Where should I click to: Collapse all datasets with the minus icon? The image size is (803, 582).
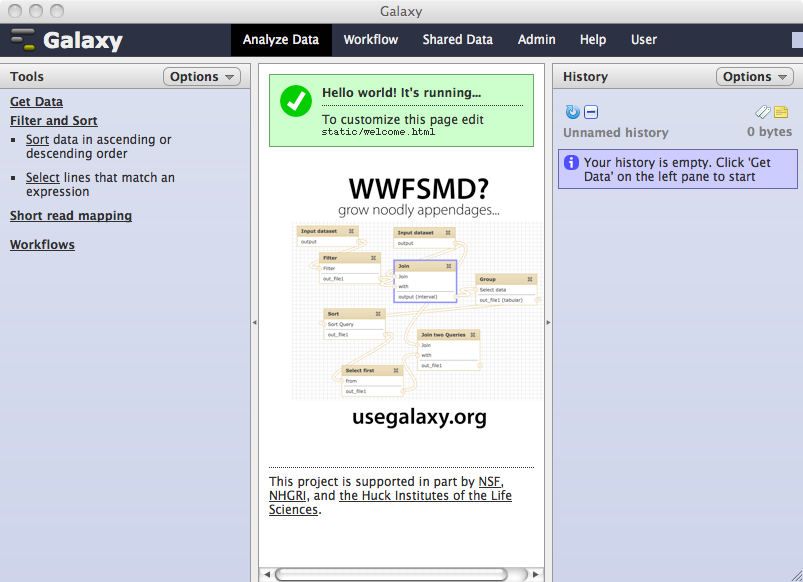[591, 112]
